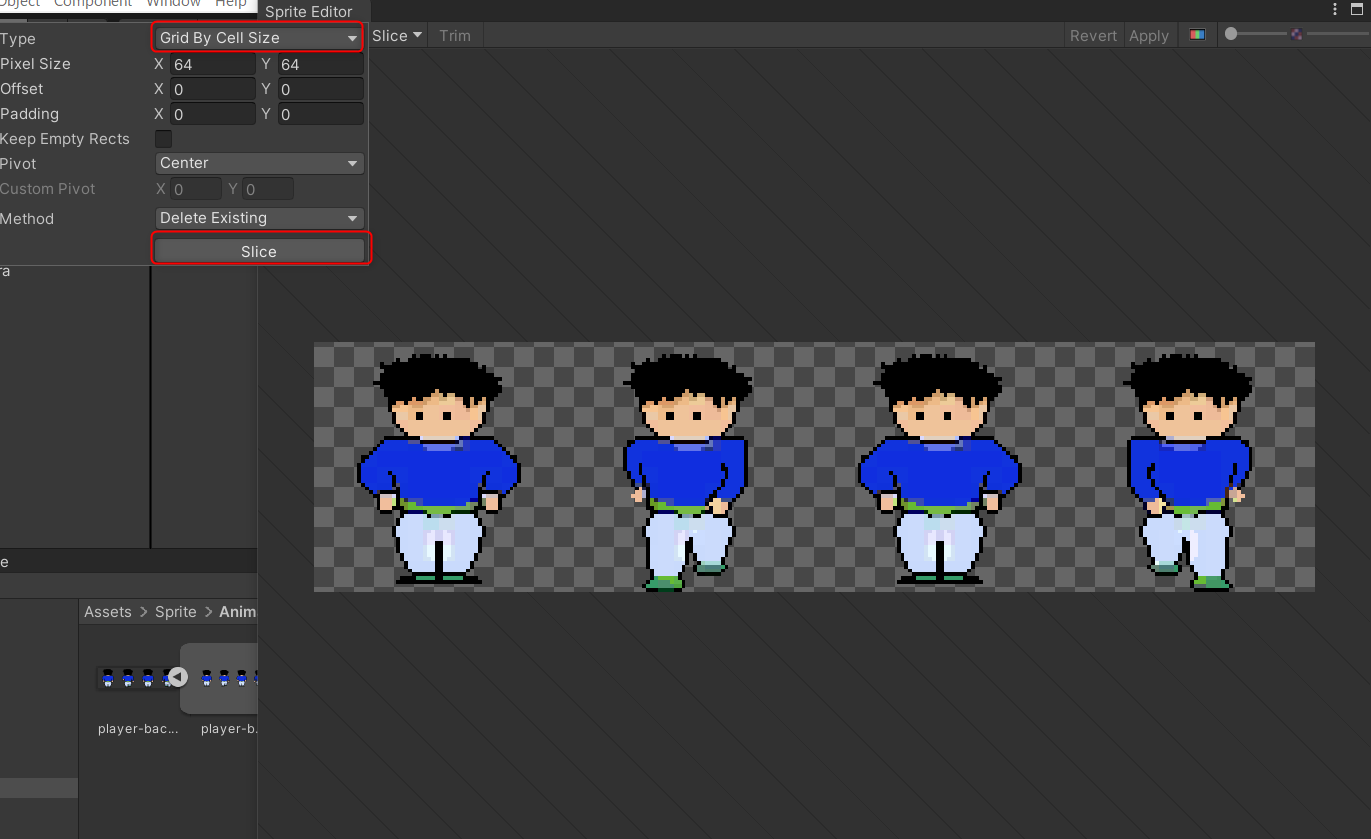
Task: Enable the Keep Empty Rects checkbox
Action: click(163, 139)
